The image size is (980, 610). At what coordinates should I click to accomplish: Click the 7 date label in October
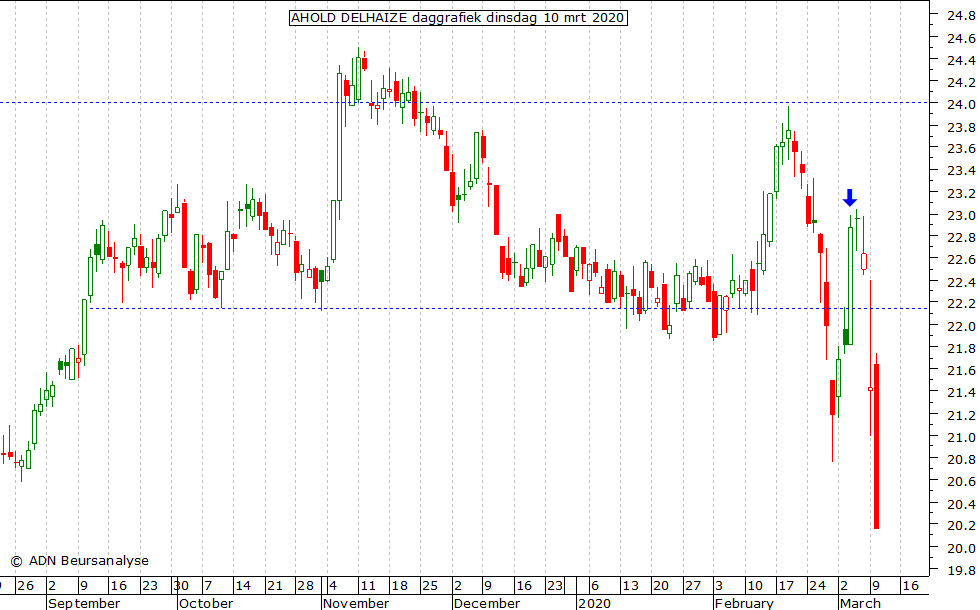(209, 586)
